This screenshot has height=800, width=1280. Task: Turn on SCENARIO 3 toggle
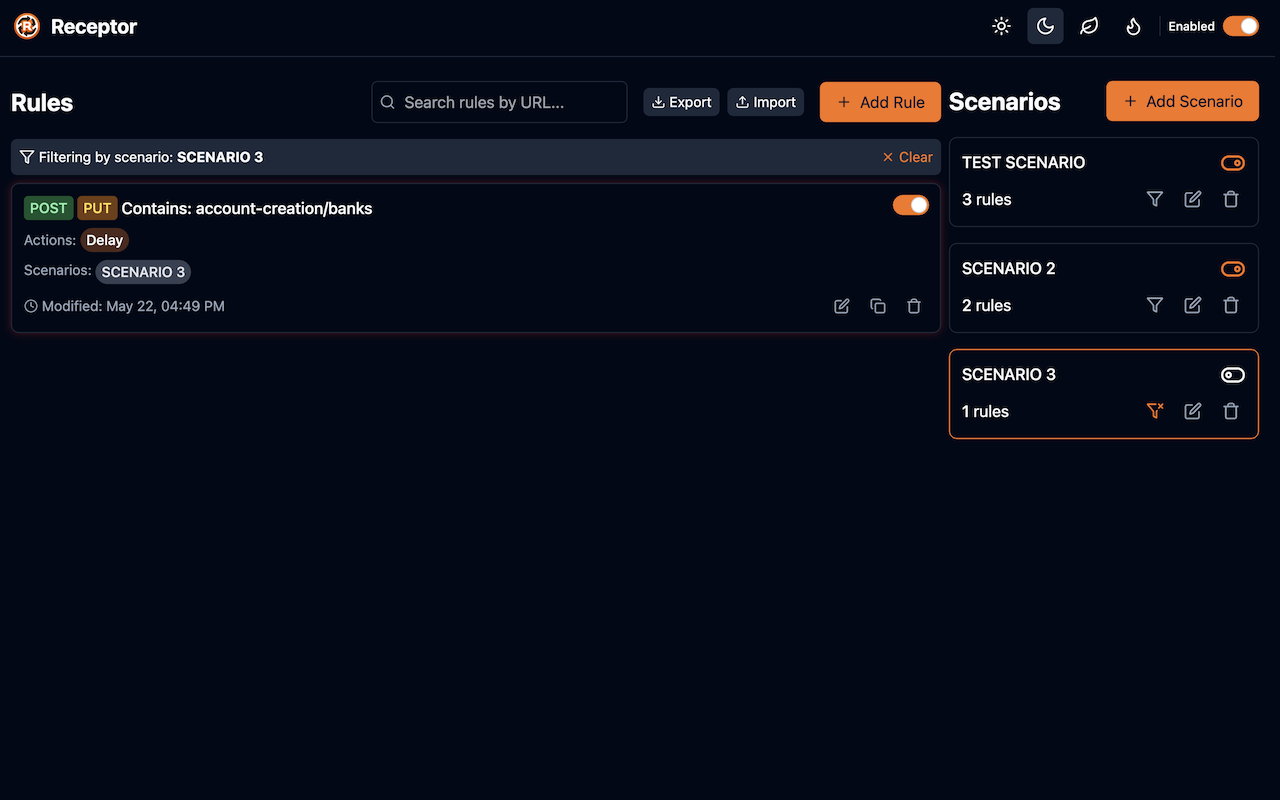[x=1232, y=375]
